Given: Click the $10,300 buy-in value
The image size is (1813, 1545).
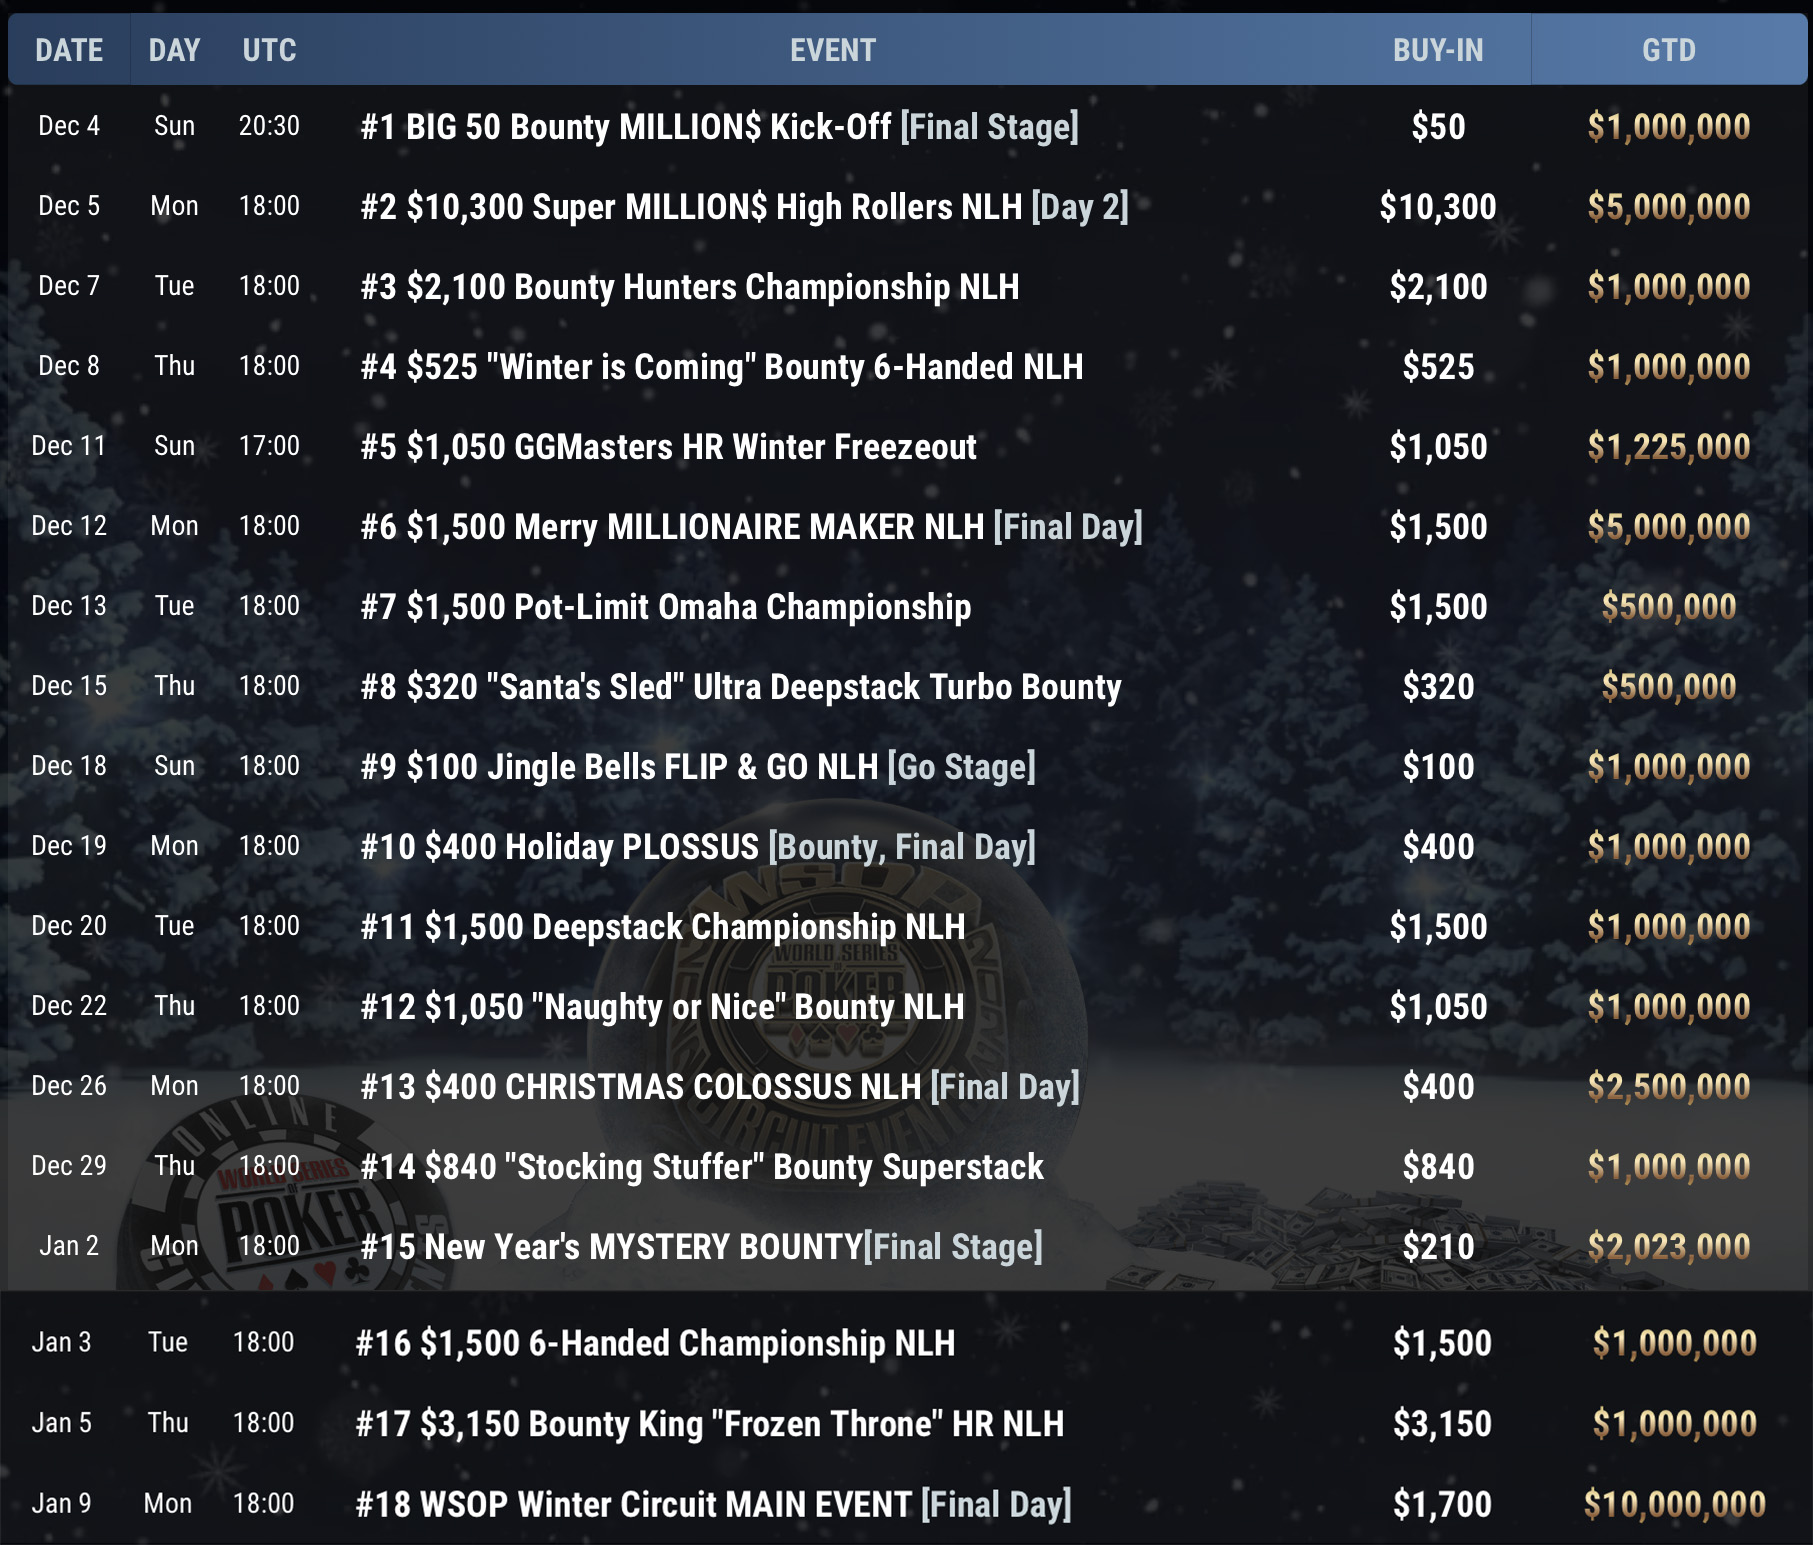Looking at the screenshot, I should pos(1437,207).
